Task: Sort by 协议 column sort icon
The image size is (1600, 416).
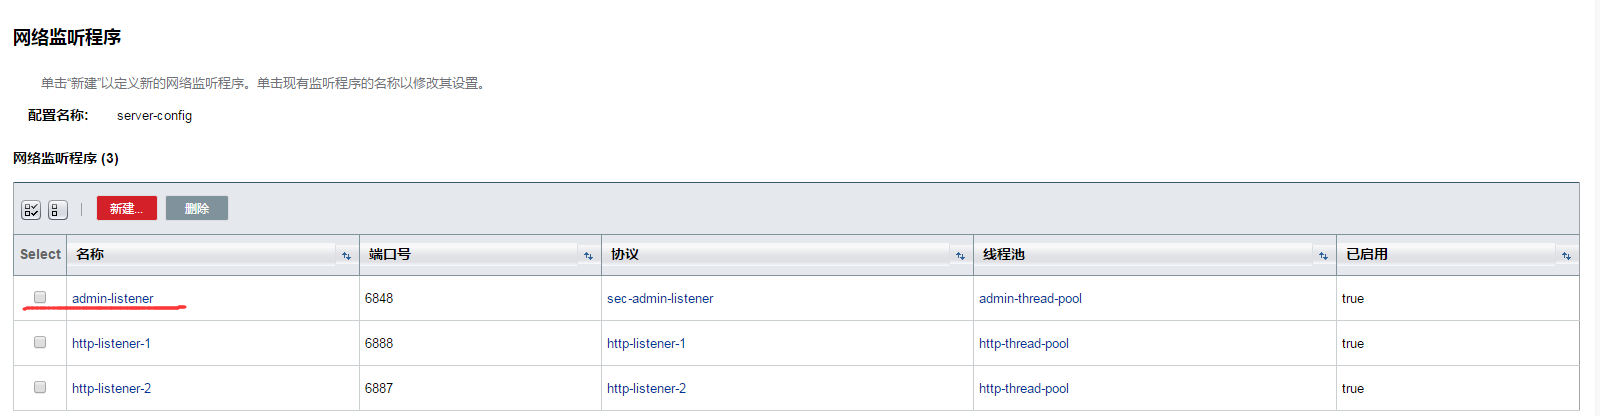Action: pyautogui.click(x=960, y=256)
